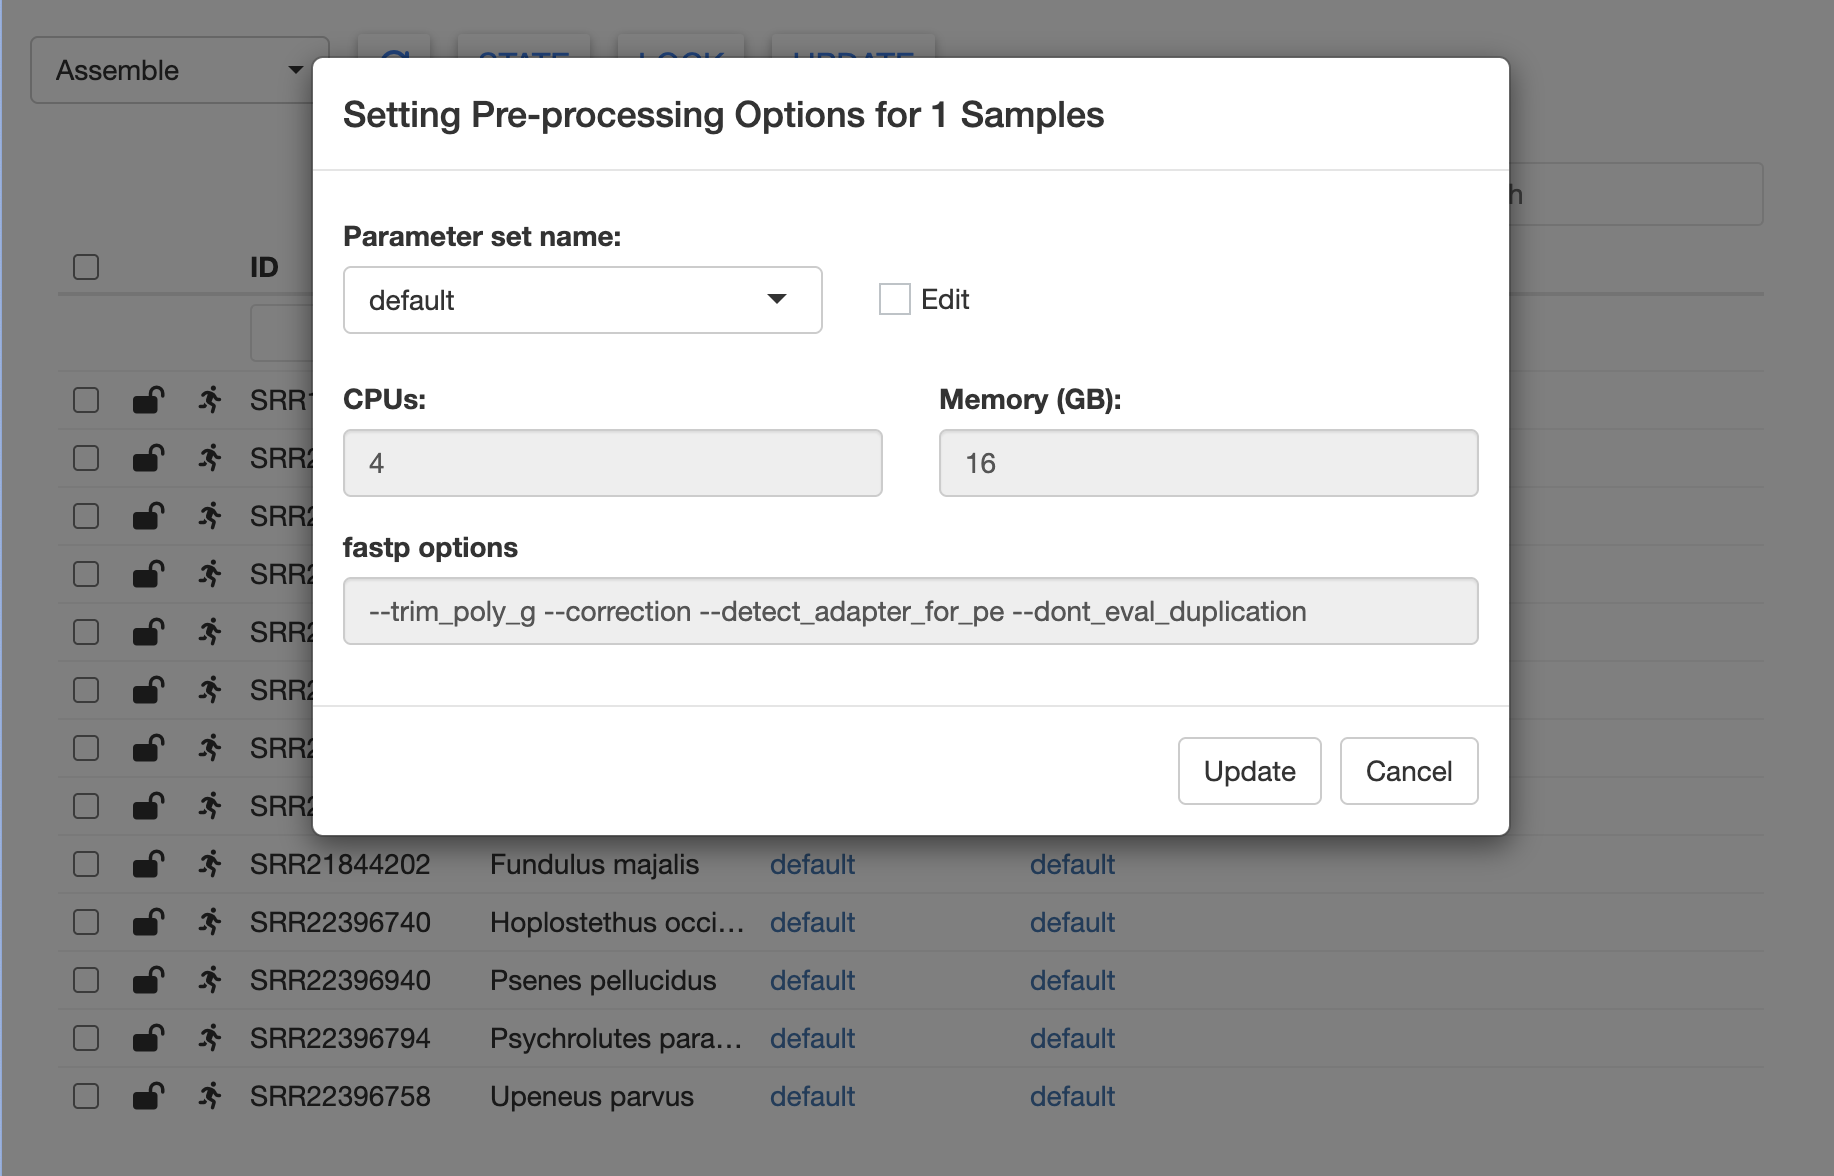The height and width of the screenshot is (1176, 1834).
Task: Open second default link for Upeneus parvus
Action: point(1072,1096)
